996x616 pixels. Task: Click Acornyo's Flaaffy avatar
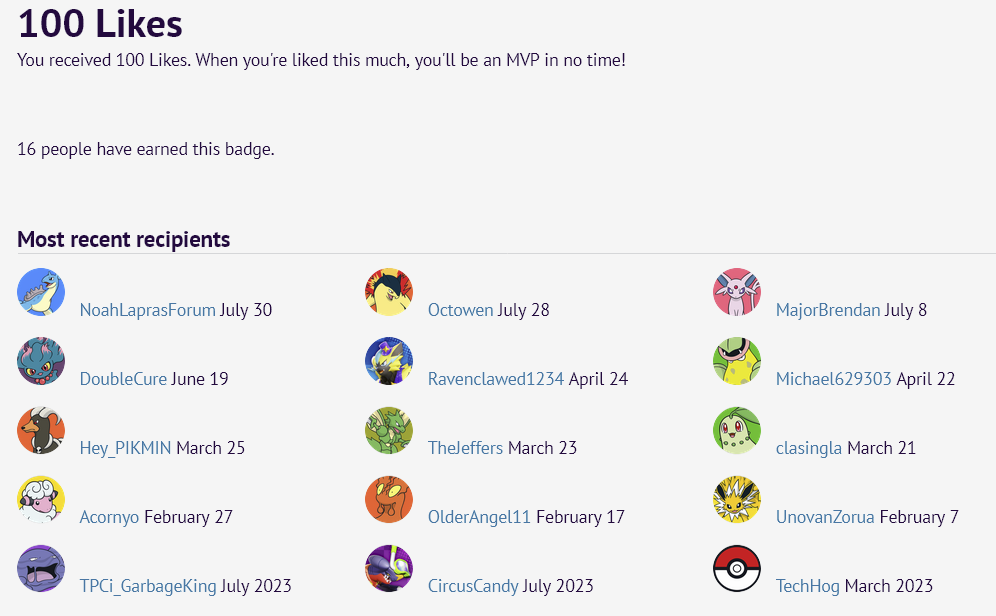tap(41, 499)
